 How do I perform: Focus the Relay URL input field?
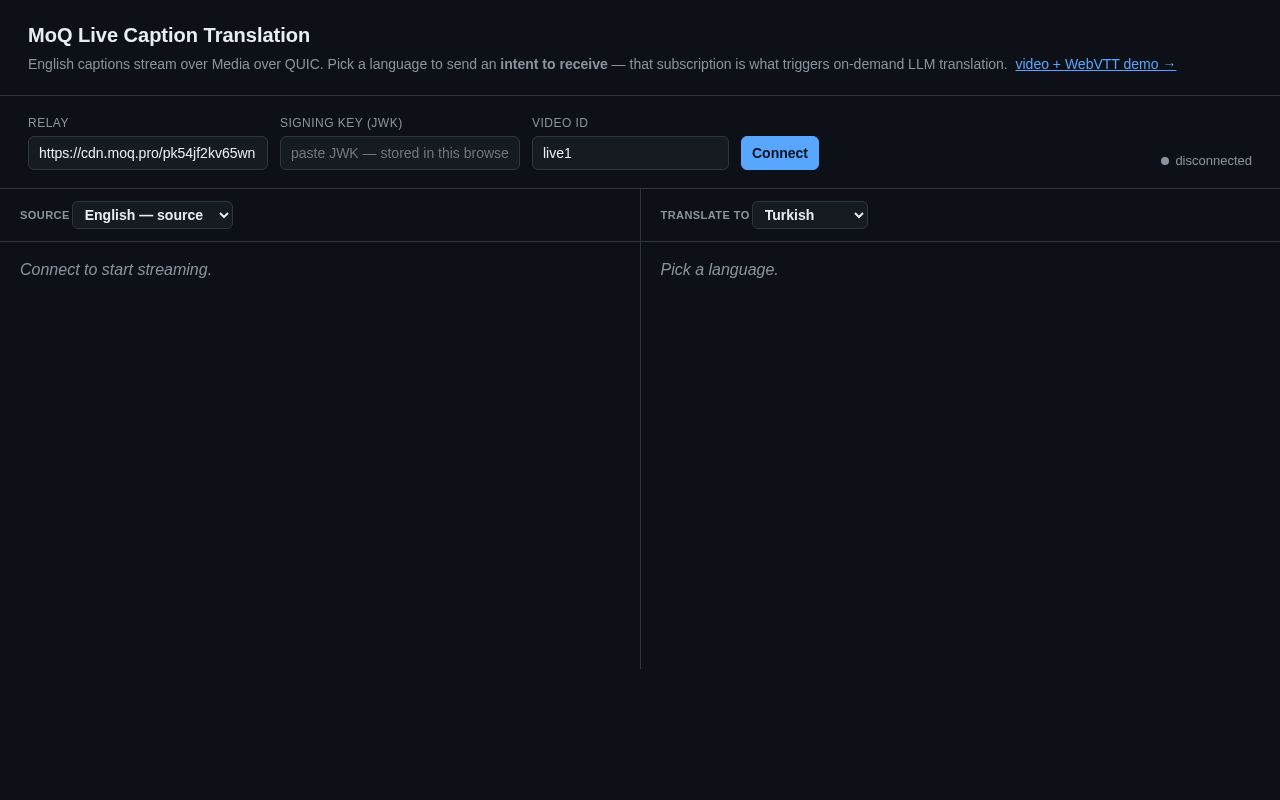pyautogui.click(x=148, y=153)
